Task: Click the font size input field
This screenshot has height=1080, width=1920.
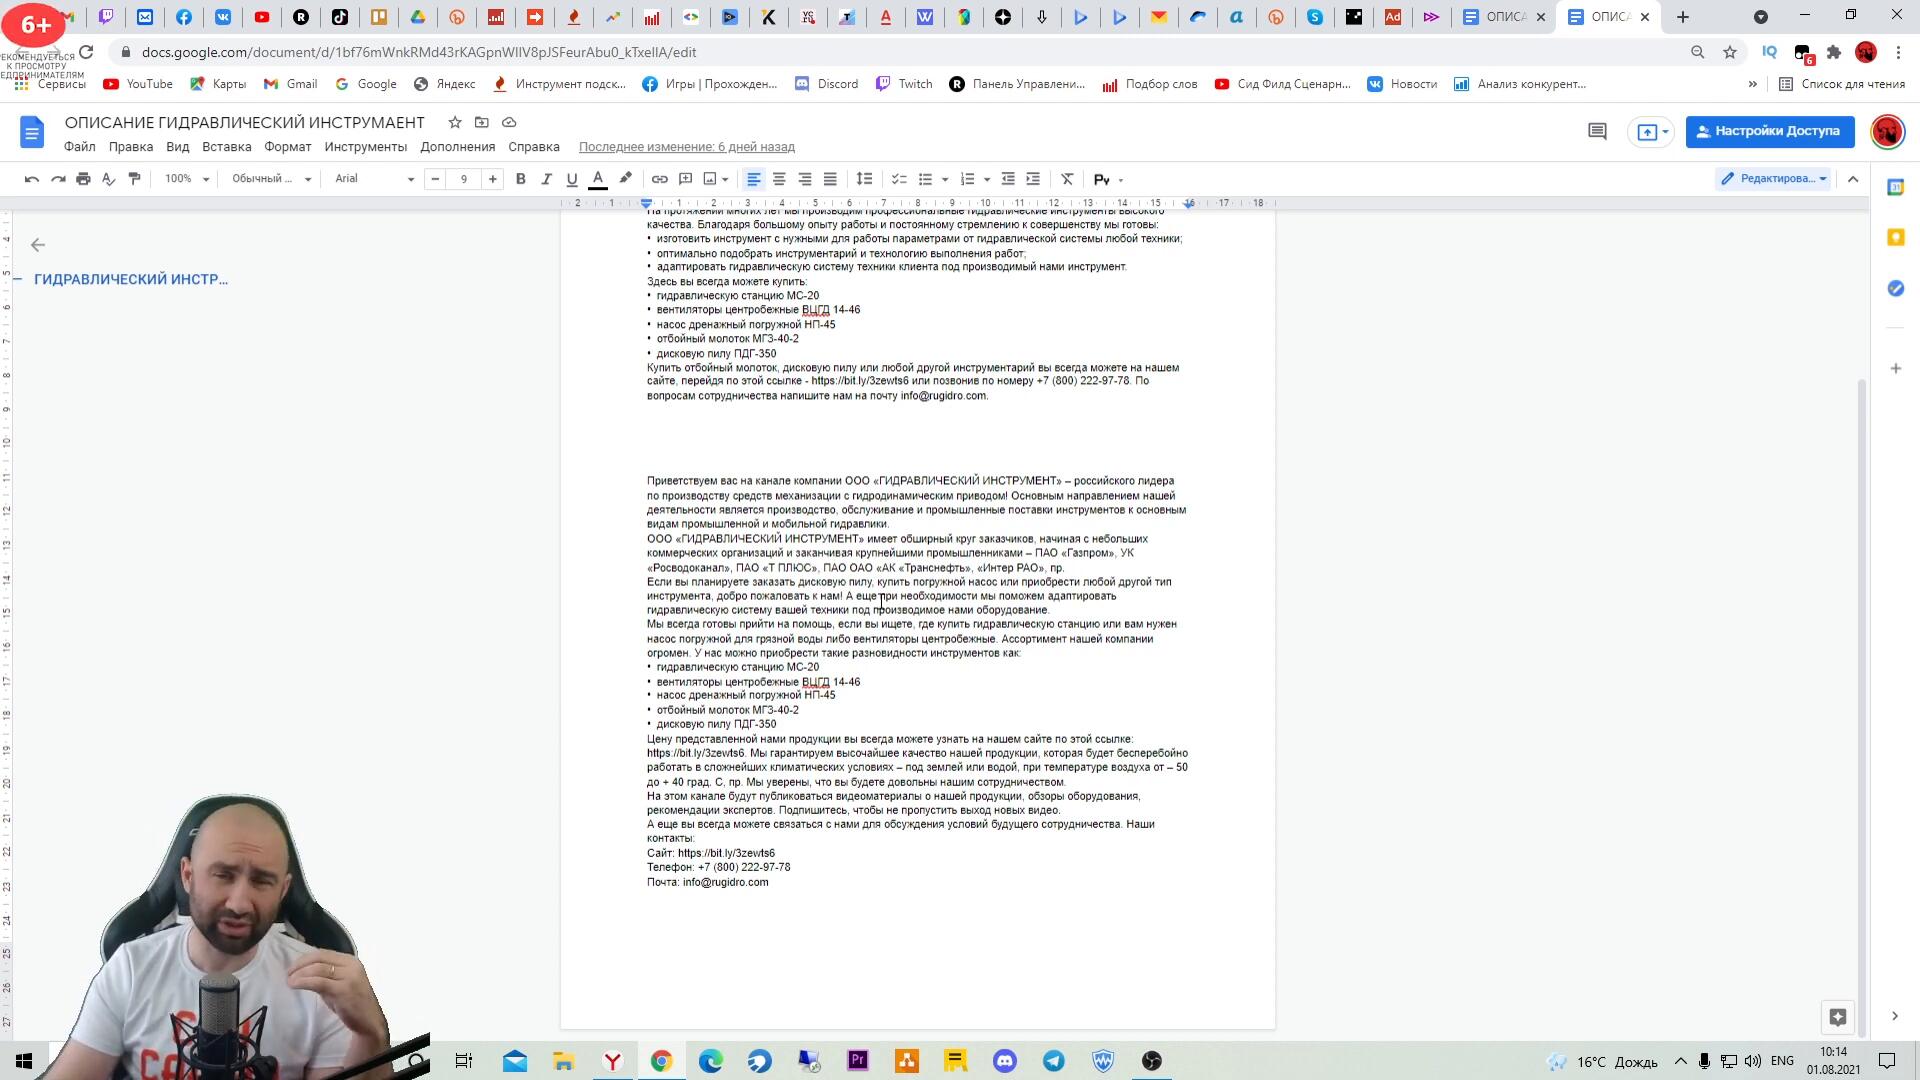Action: pos(463,179)
